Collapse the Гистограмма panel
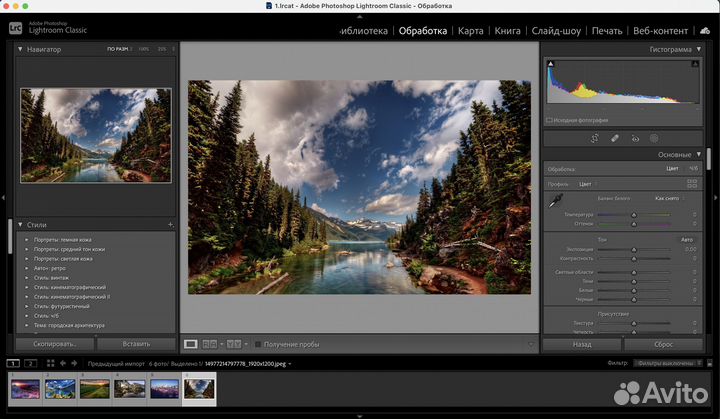The width and height of the screenshot is (720, 419). (x=699, y=49)
